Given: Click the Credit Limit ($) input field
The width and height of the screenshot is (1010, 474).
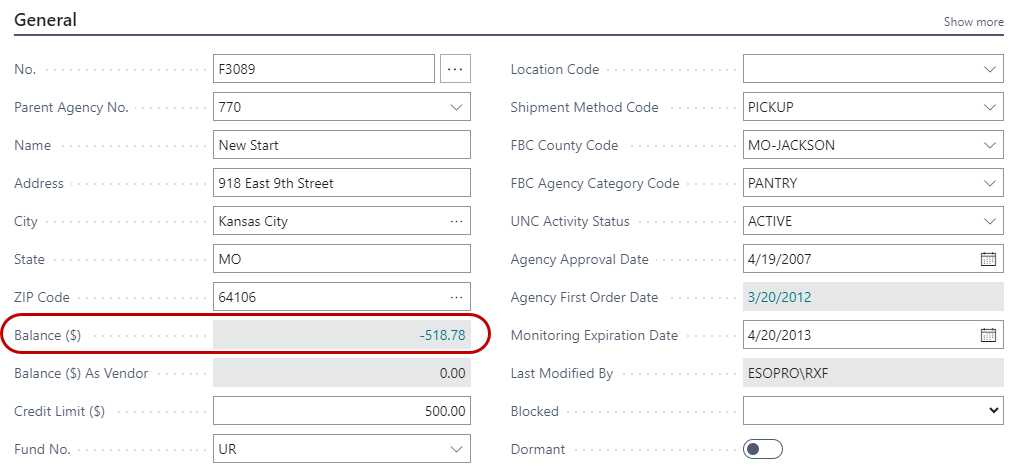Looking at the screenshot, I should coord(341,411).
